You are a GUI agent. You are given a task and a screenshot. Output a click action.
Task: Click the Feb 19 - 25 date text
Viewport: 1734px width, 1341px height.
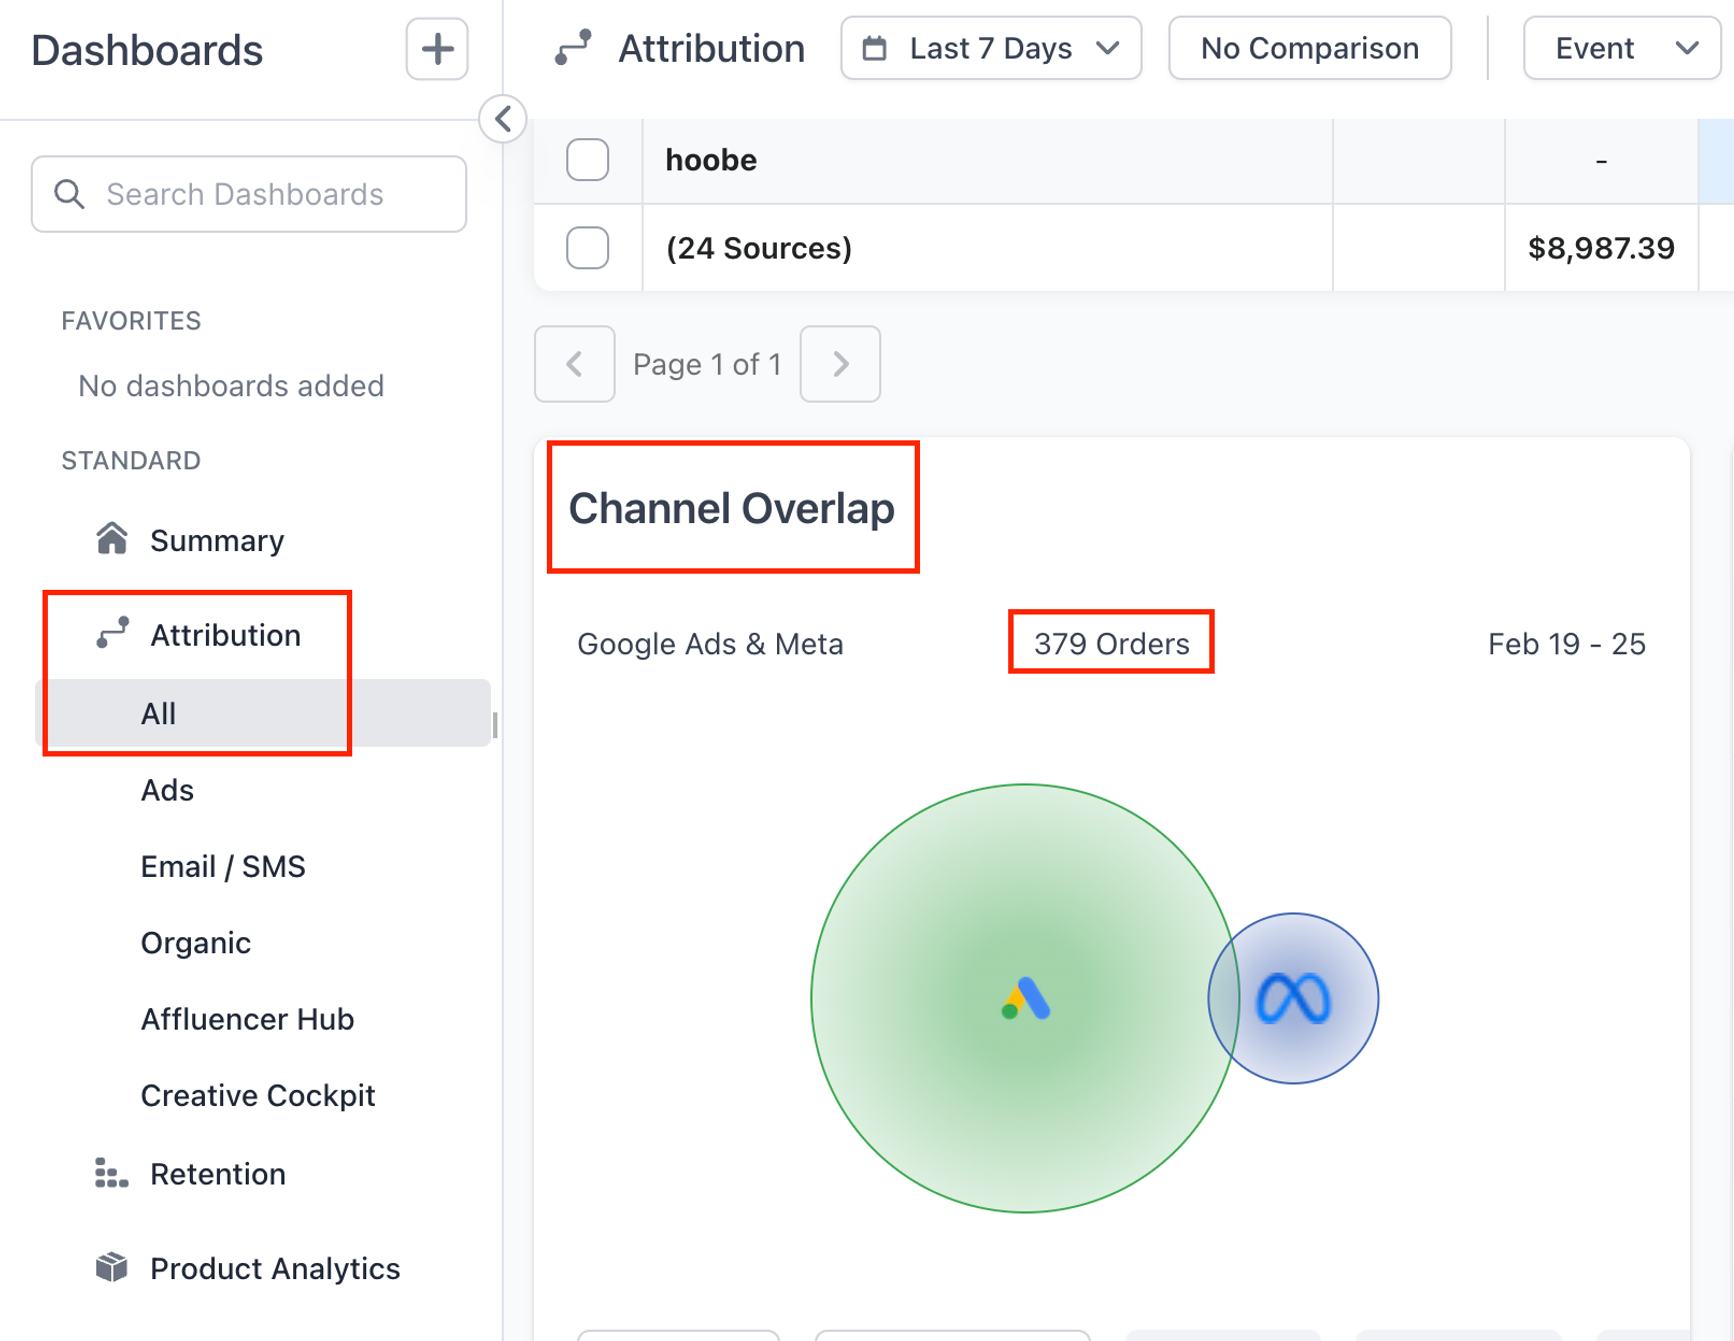(1566, 644)
